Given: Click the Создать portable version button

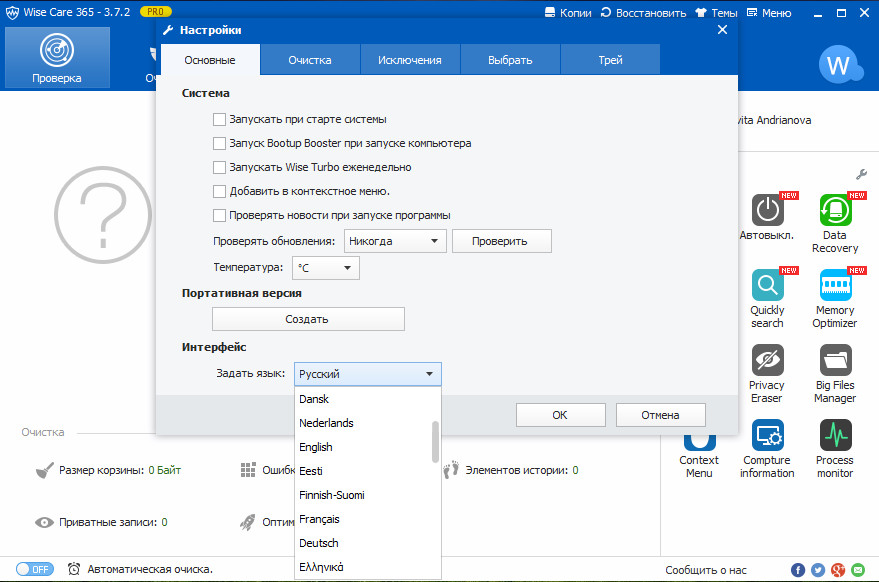Looking at the screenshot, I should [x=308, y=319].
